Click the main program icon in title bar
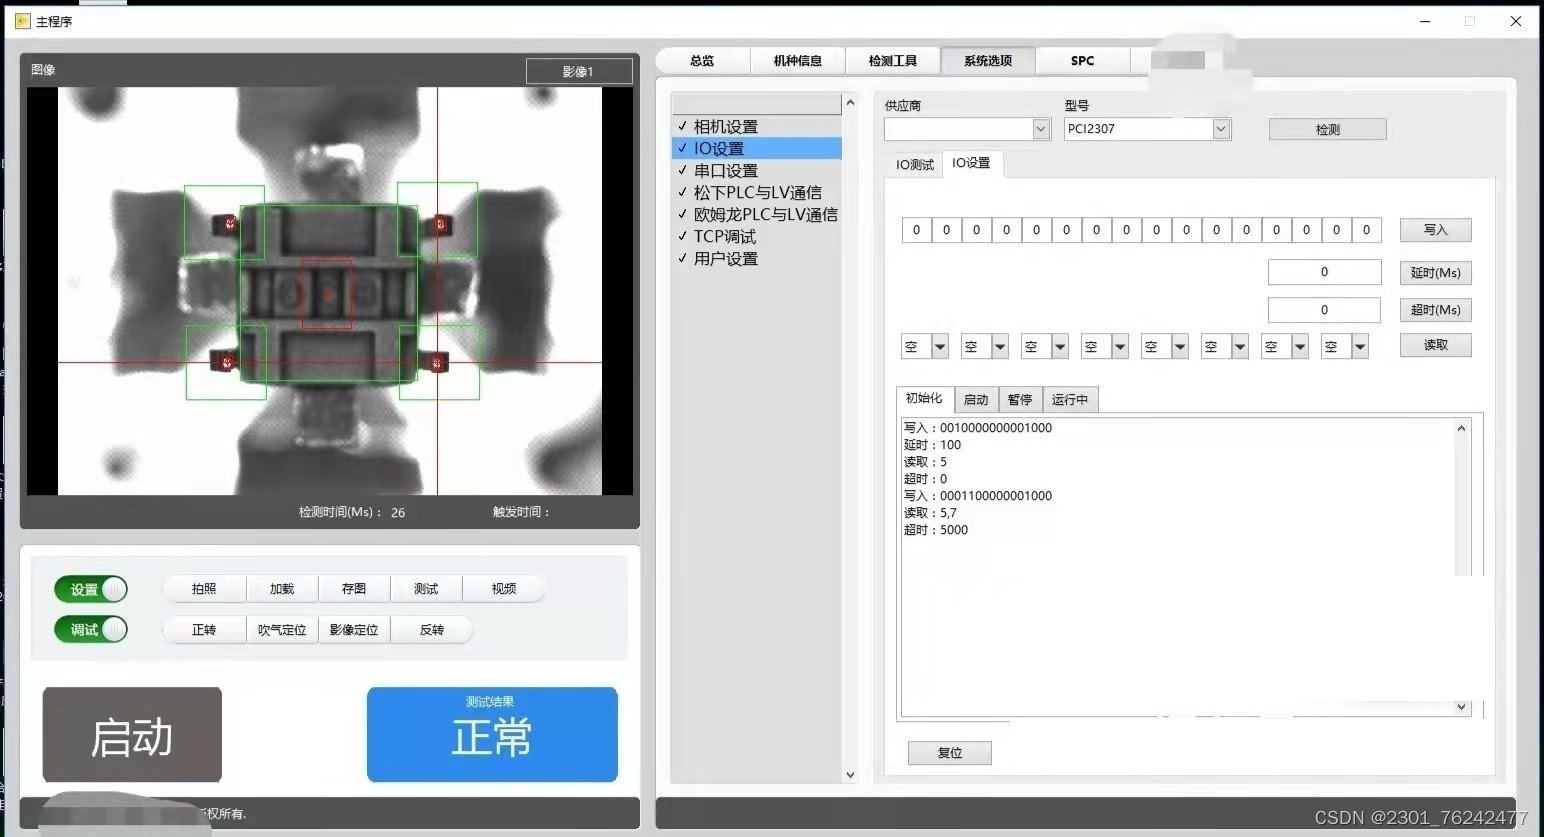Image resolution: width=1544 pixels, height=837 pixels. point(22,20)
